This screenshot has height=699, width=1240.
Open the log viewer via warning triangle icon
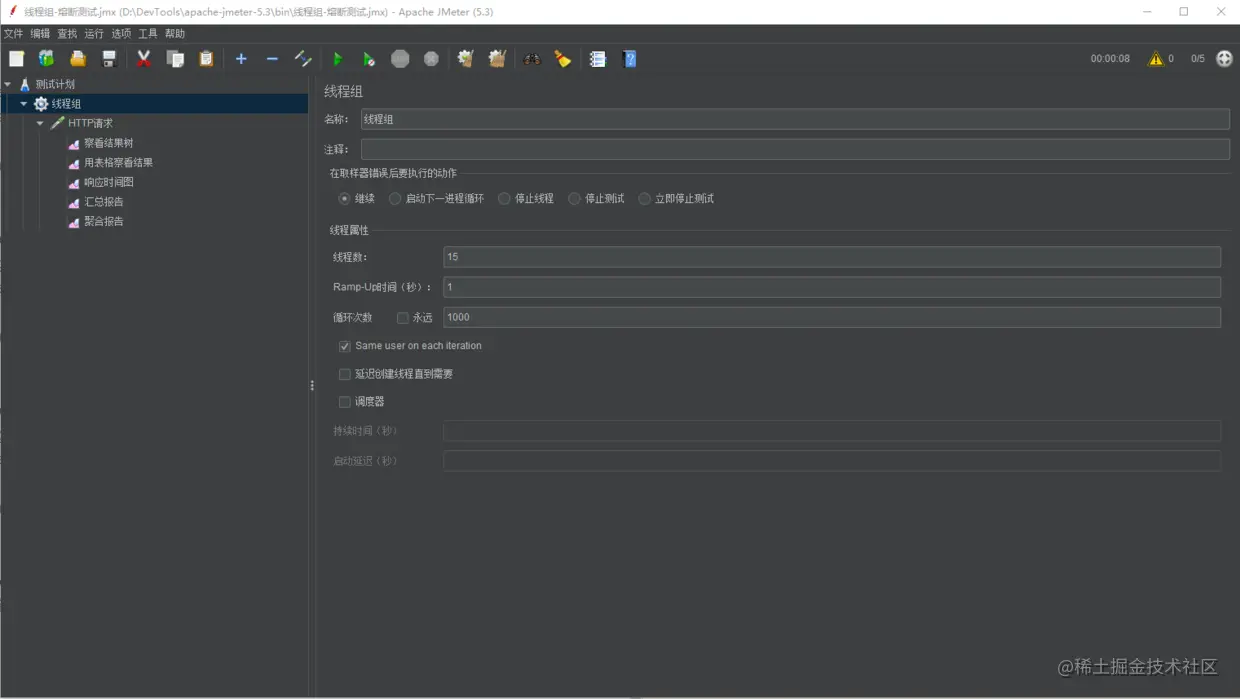tap(1156, 59)
